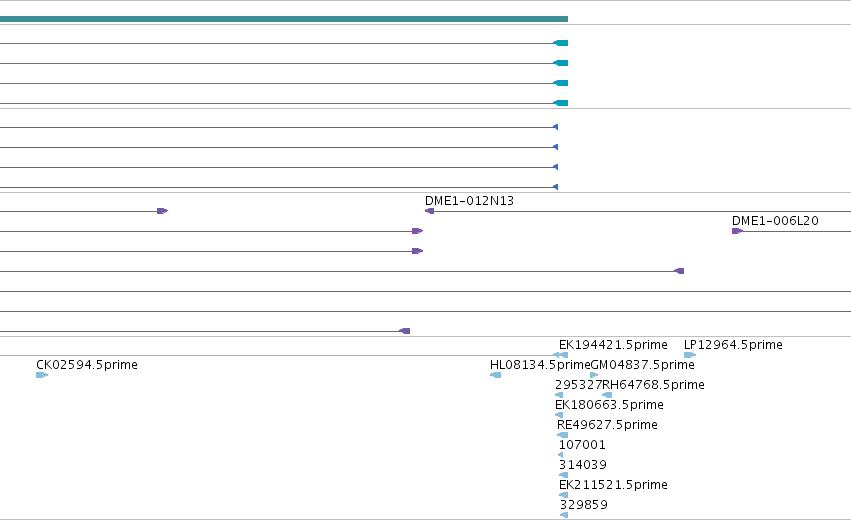The width and height of the screenshot is (851, 520).
Task: Select the 295327 arrow glyph
Action: pyautogui.click(x=559, y=395)
